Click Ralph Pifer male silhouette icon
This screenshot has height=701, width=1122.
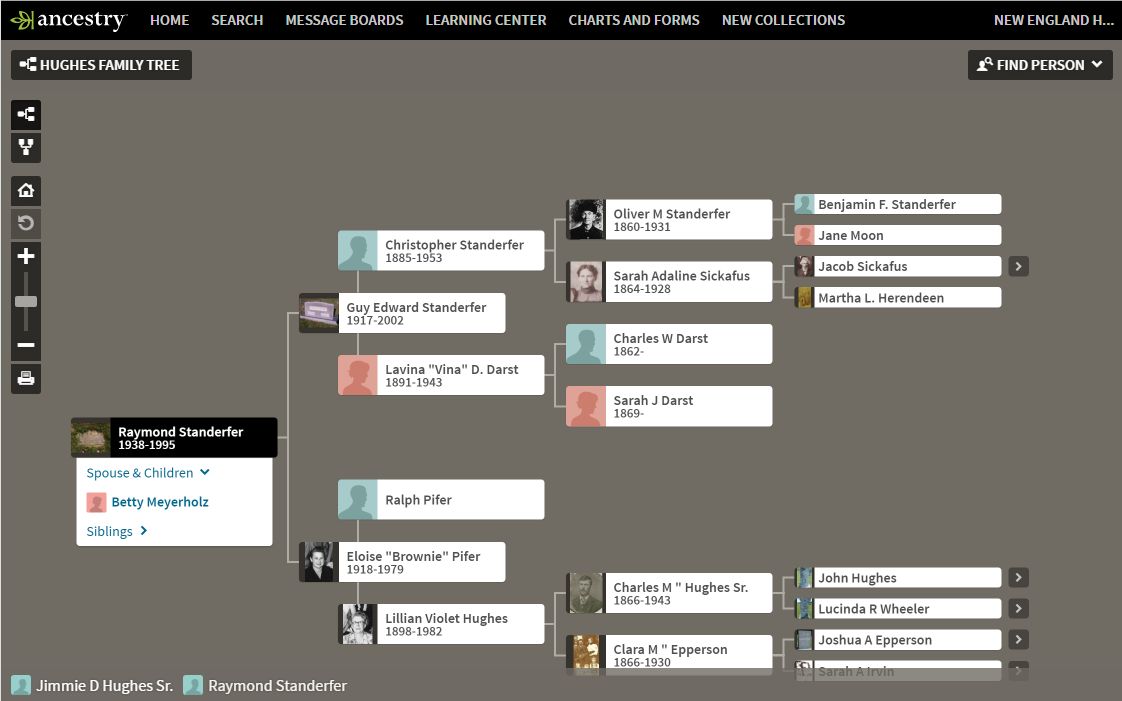coord(357,499)
